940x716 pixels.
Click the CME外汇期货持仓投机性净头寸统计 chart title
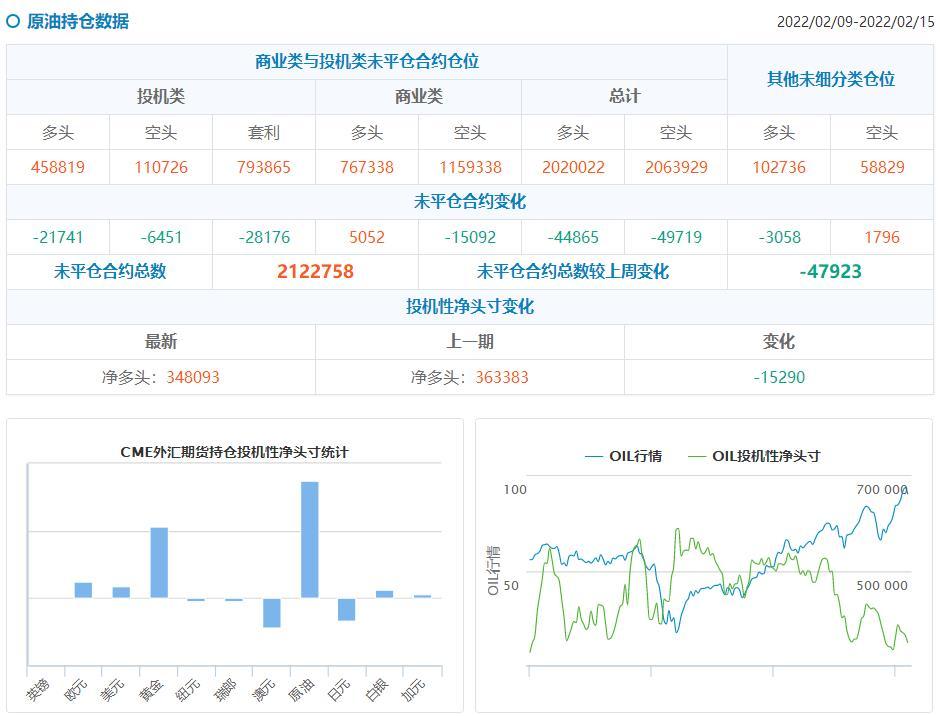[235, 452]
